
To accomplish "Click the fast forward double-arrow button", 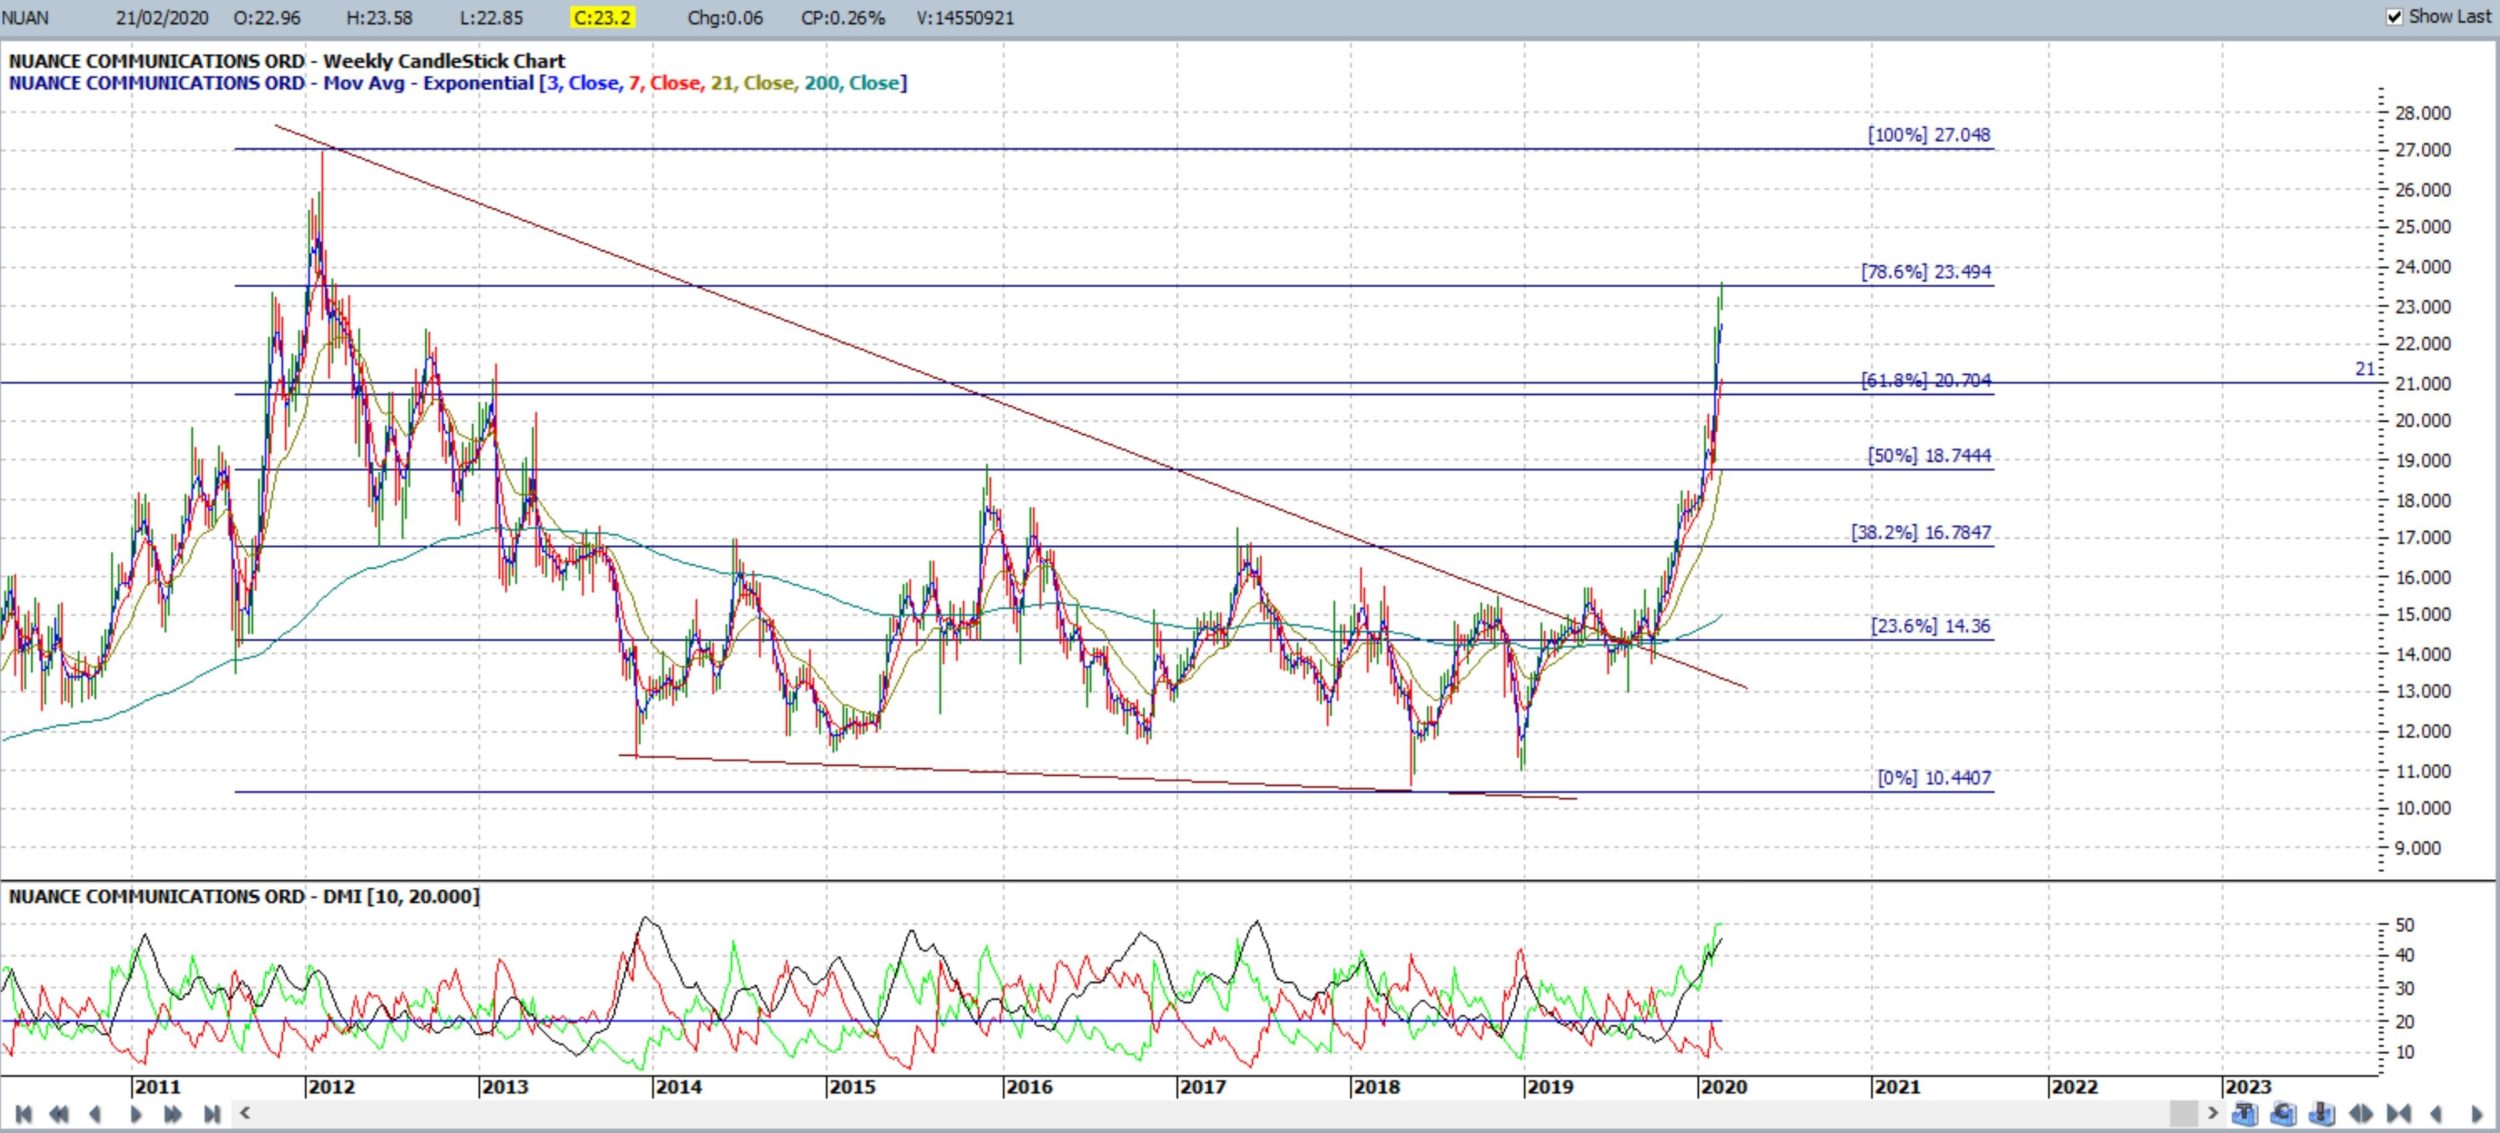I will point(172,1114).
